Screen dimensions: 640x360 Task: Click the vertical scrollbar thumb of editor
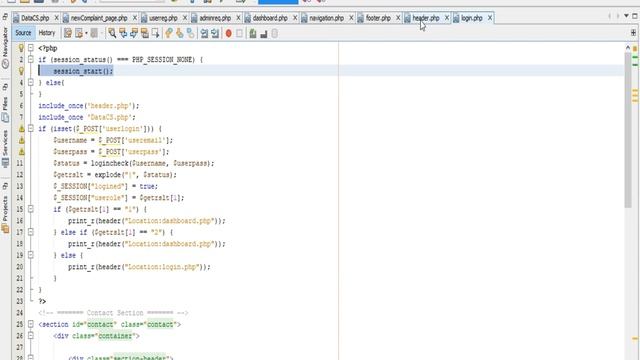click(x=628, y=130)
